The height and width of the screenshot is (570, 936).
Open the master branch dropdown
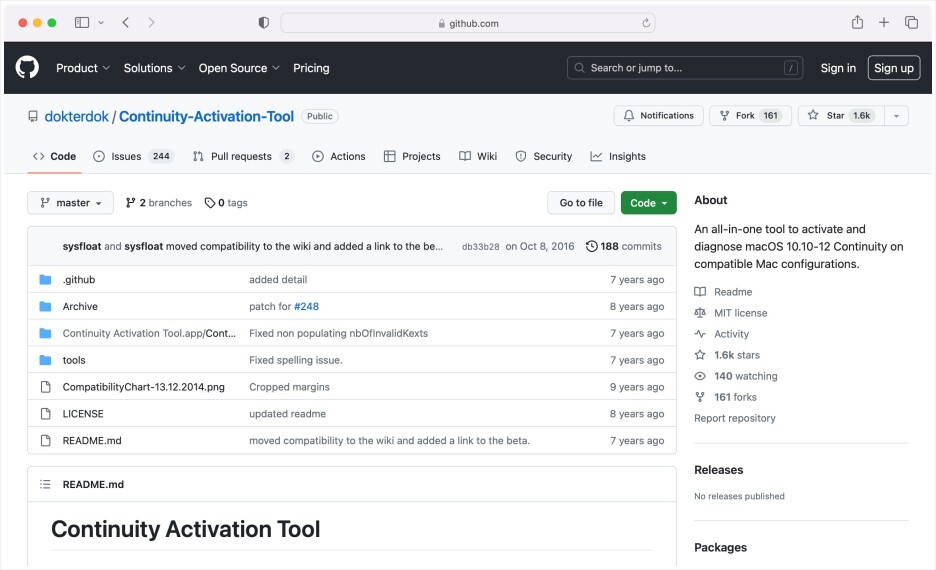pyautogui.click(x=70, y=203)
